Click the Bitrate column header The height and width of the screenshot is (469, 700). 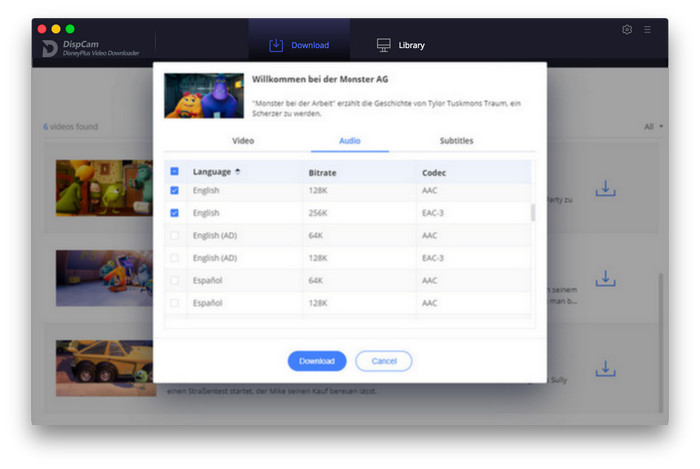[322, 173]
